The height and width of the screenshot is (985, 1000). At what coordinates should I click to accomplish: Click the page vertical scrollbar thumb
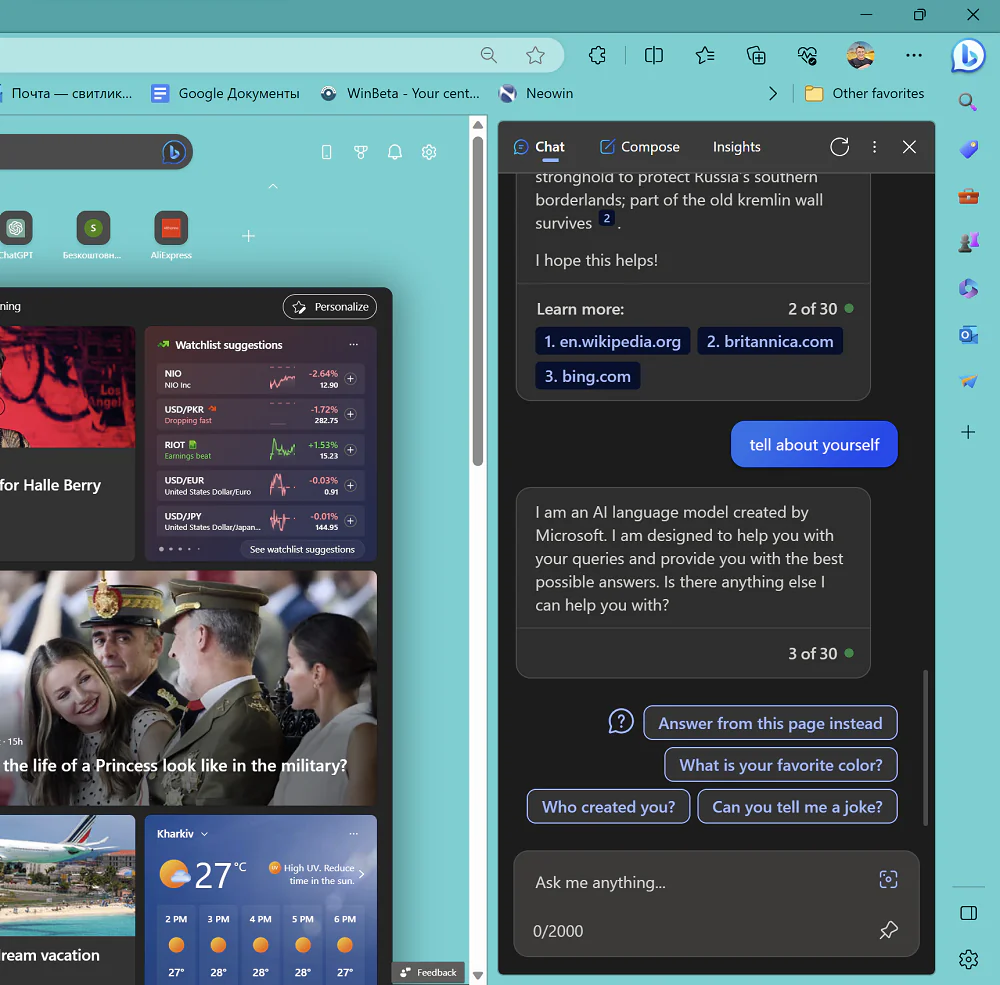pos(478,300)
